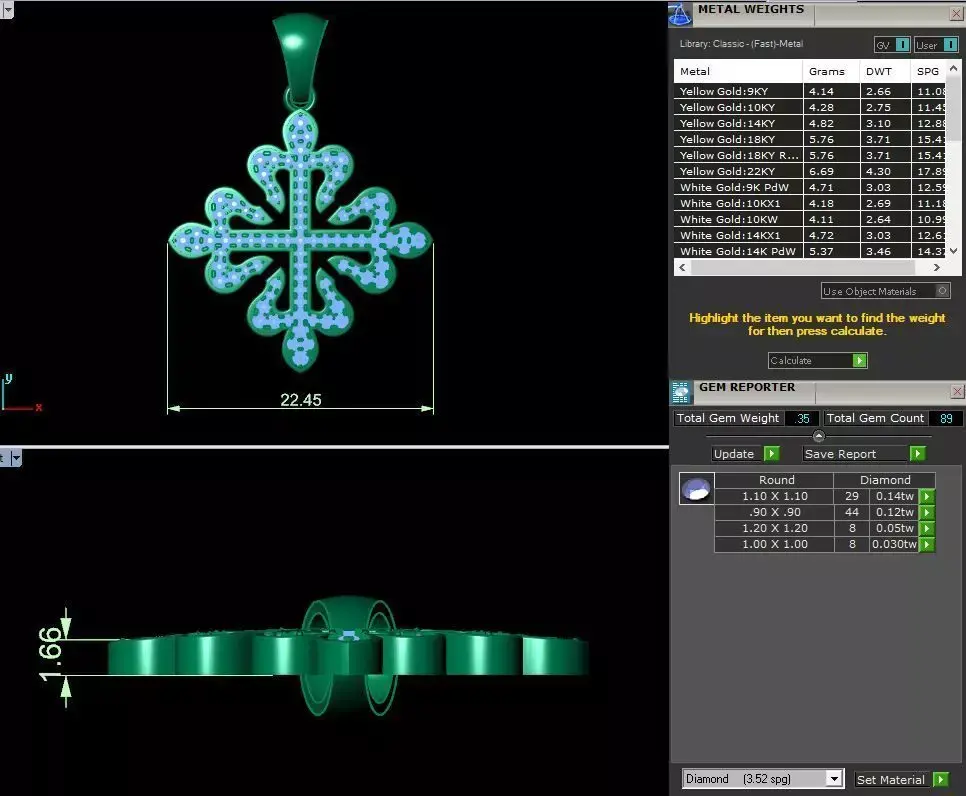Click the round gem thumbnail icon

(x=696, y=488)
